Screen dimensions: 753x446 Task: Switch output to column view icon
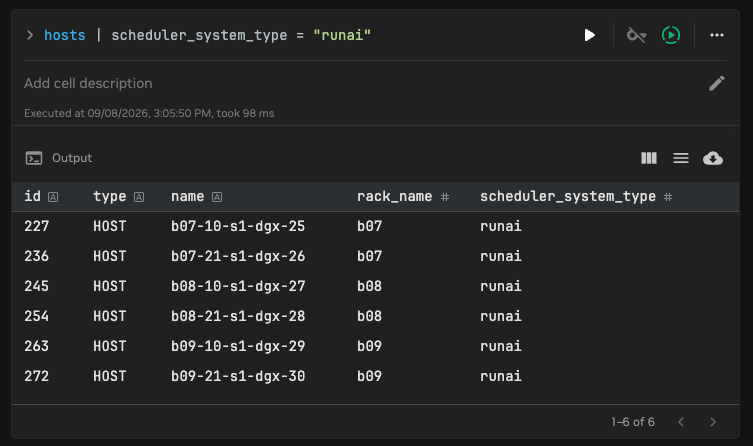click(x=649, y=158)
